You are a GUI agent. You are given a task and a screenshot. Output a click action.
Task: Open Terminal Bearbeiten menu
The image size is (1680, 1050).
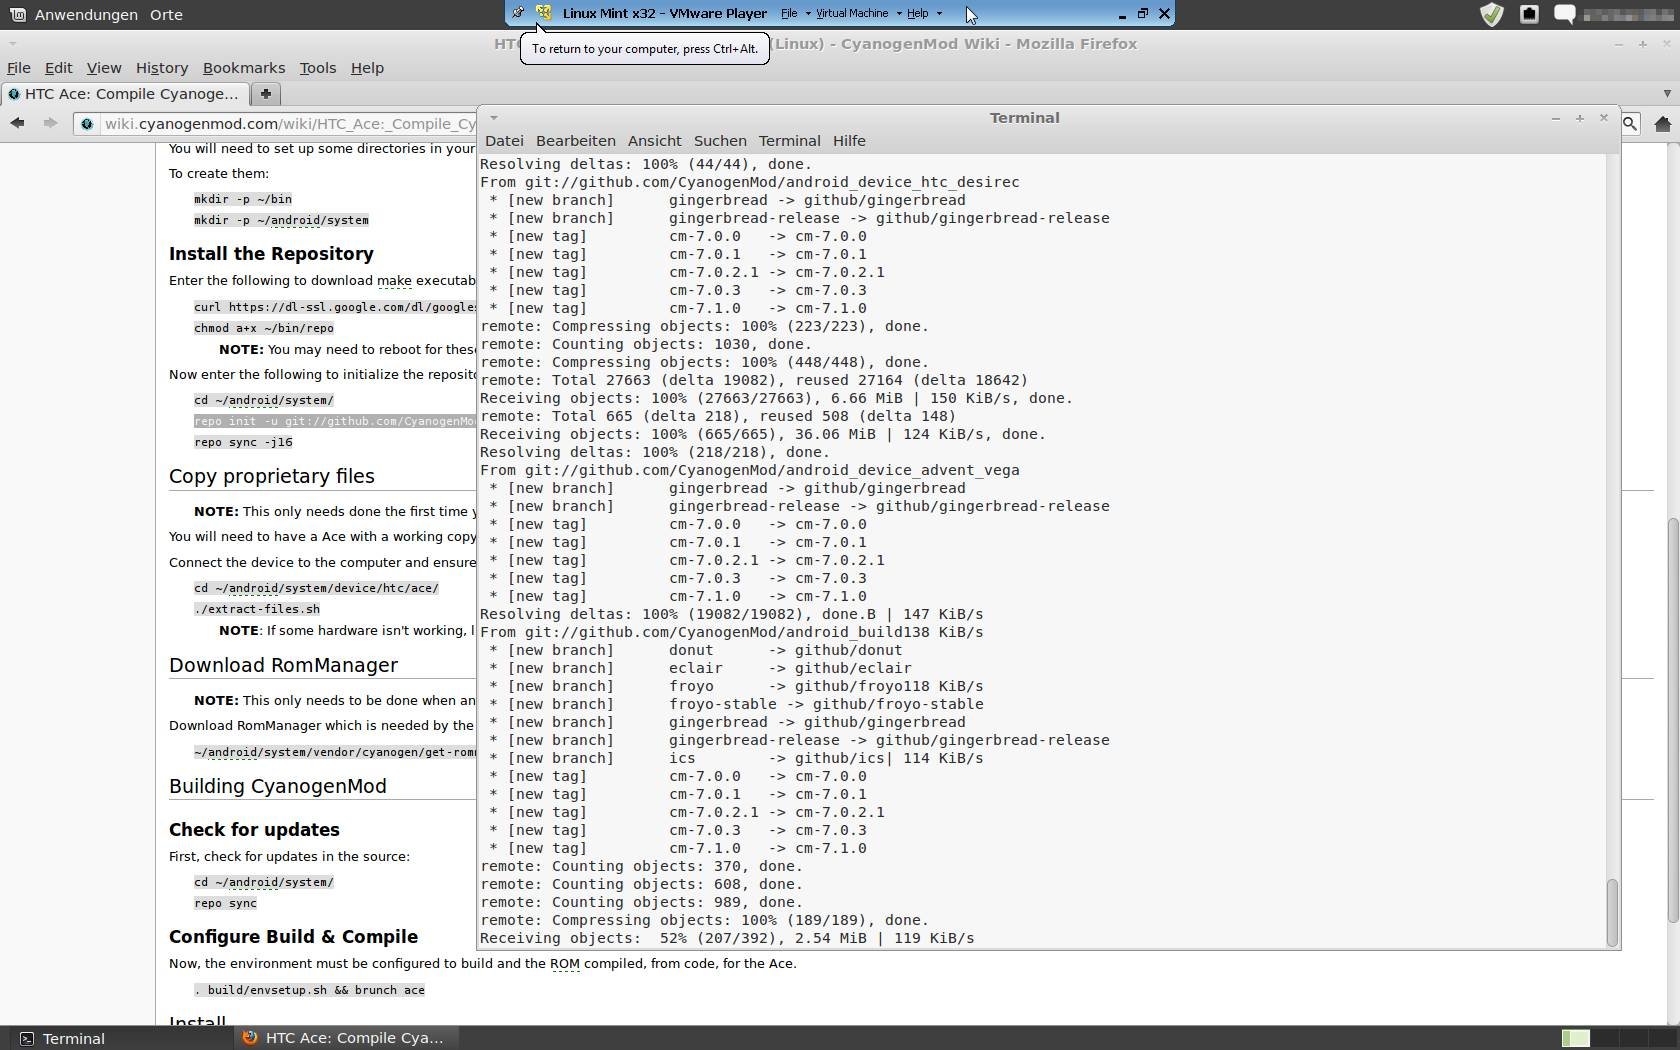[575, 141]
